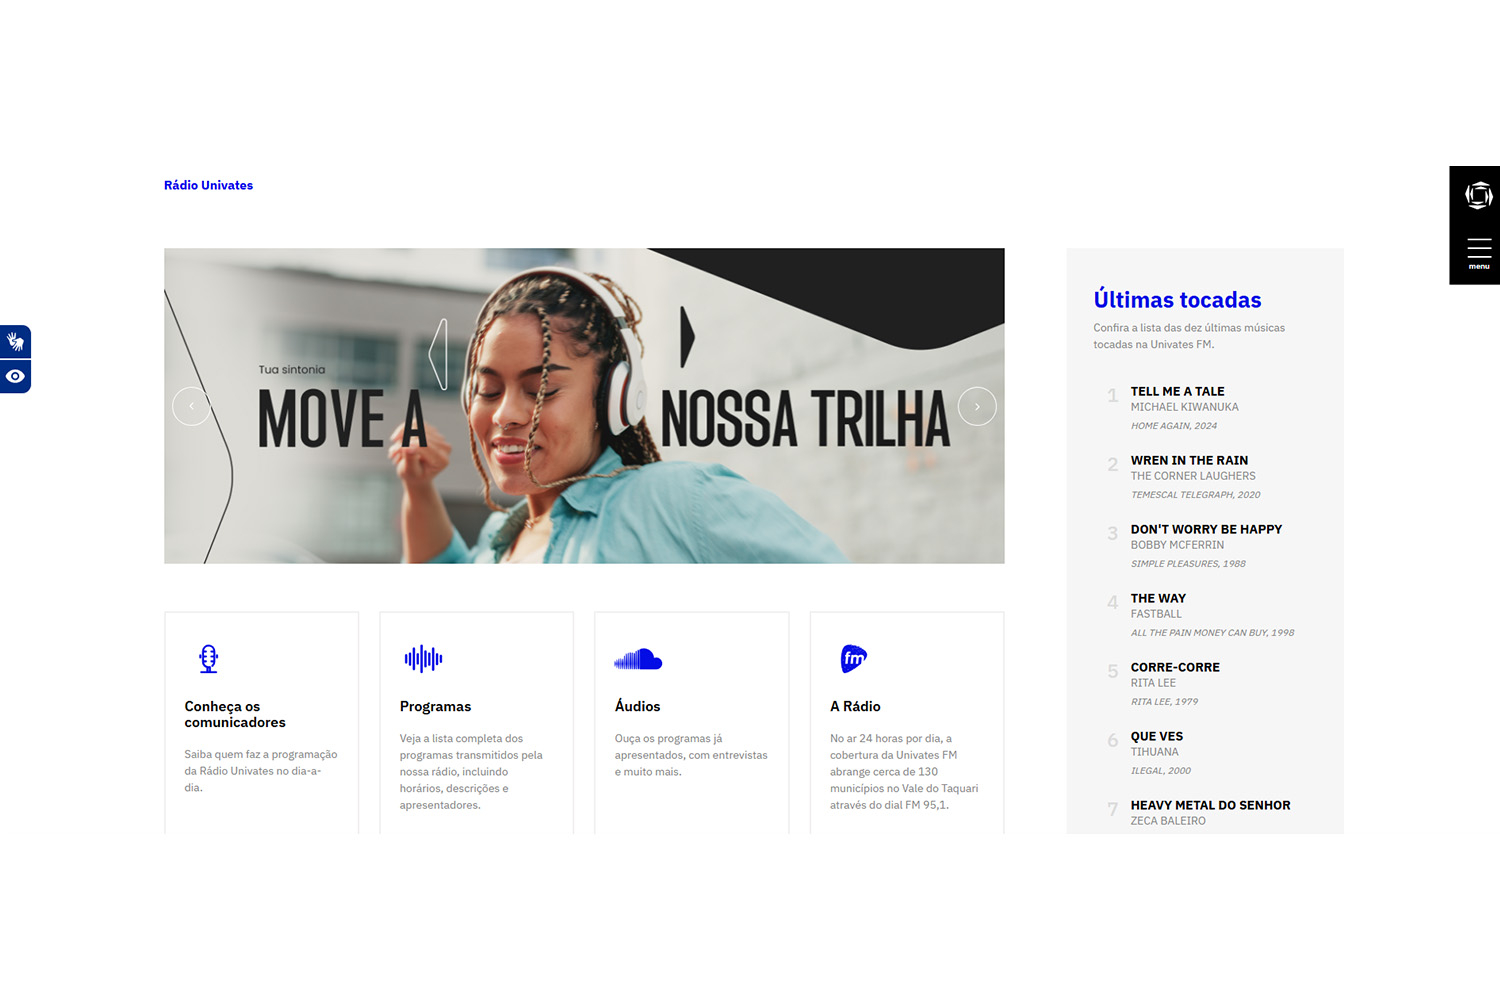Click the SoundCloud cloud icon
The height and width of the screenshot is (1000, 1500).
[x=638, y=659]
